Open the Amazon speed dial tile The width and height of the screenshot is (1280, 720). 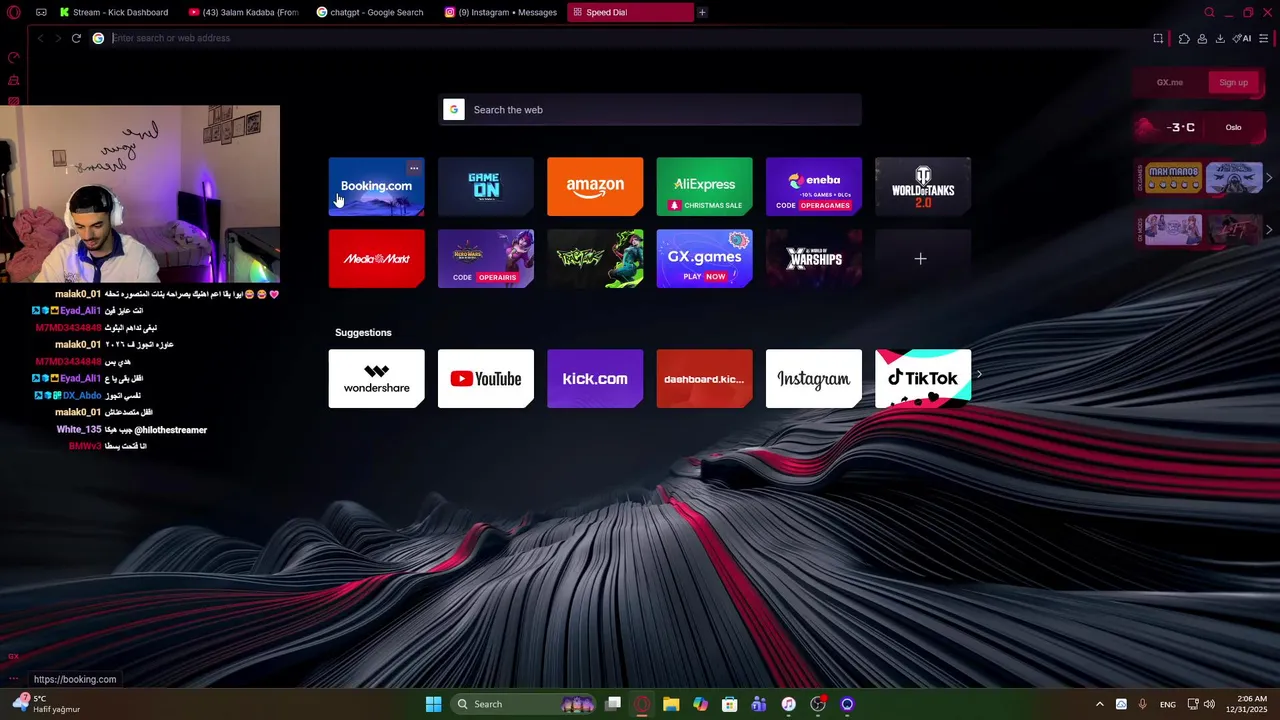(x=595, y=186)
